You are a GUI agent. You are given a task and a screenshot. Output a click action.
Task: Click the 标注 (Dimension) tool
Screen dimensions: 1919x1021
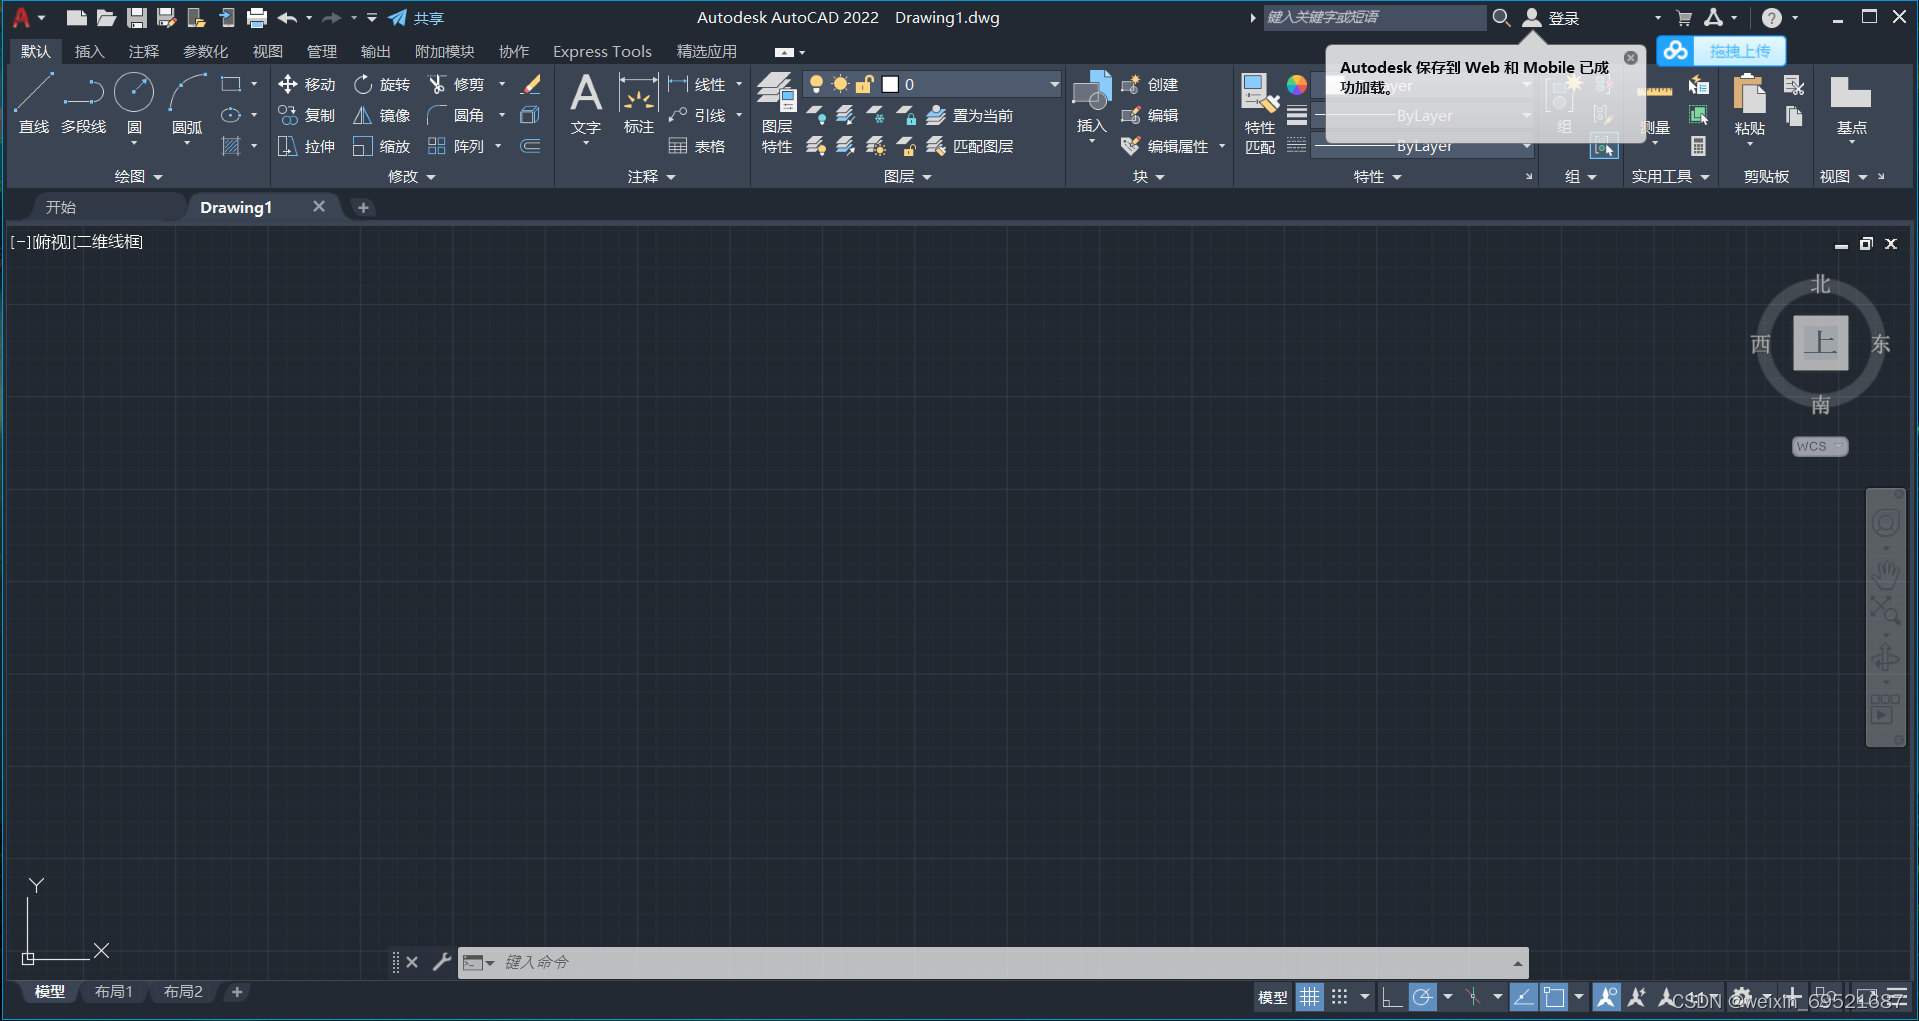639,104
